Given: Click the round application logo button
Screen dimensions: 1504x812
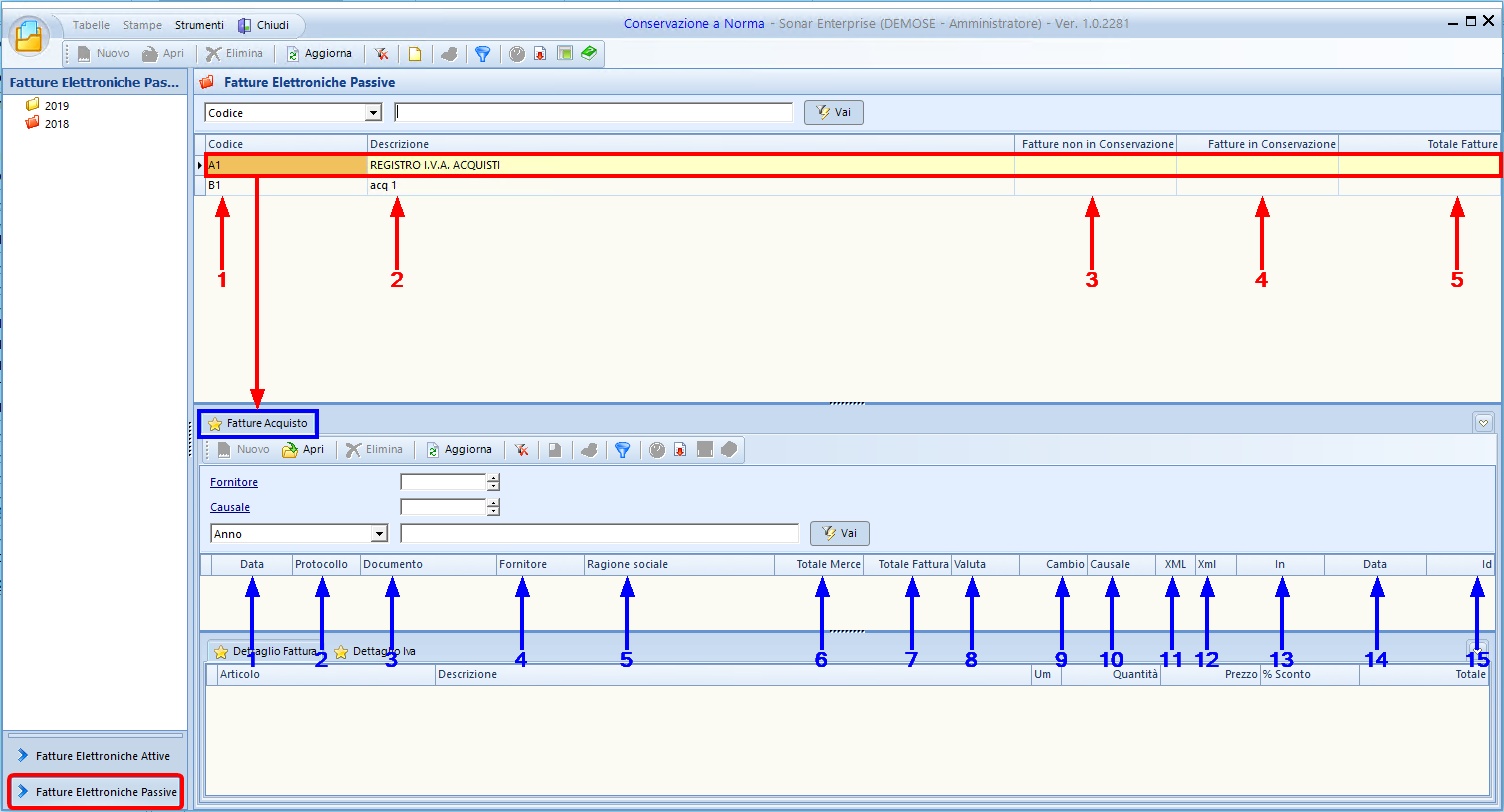Looking at the screenshot, I should pos(30,35).
